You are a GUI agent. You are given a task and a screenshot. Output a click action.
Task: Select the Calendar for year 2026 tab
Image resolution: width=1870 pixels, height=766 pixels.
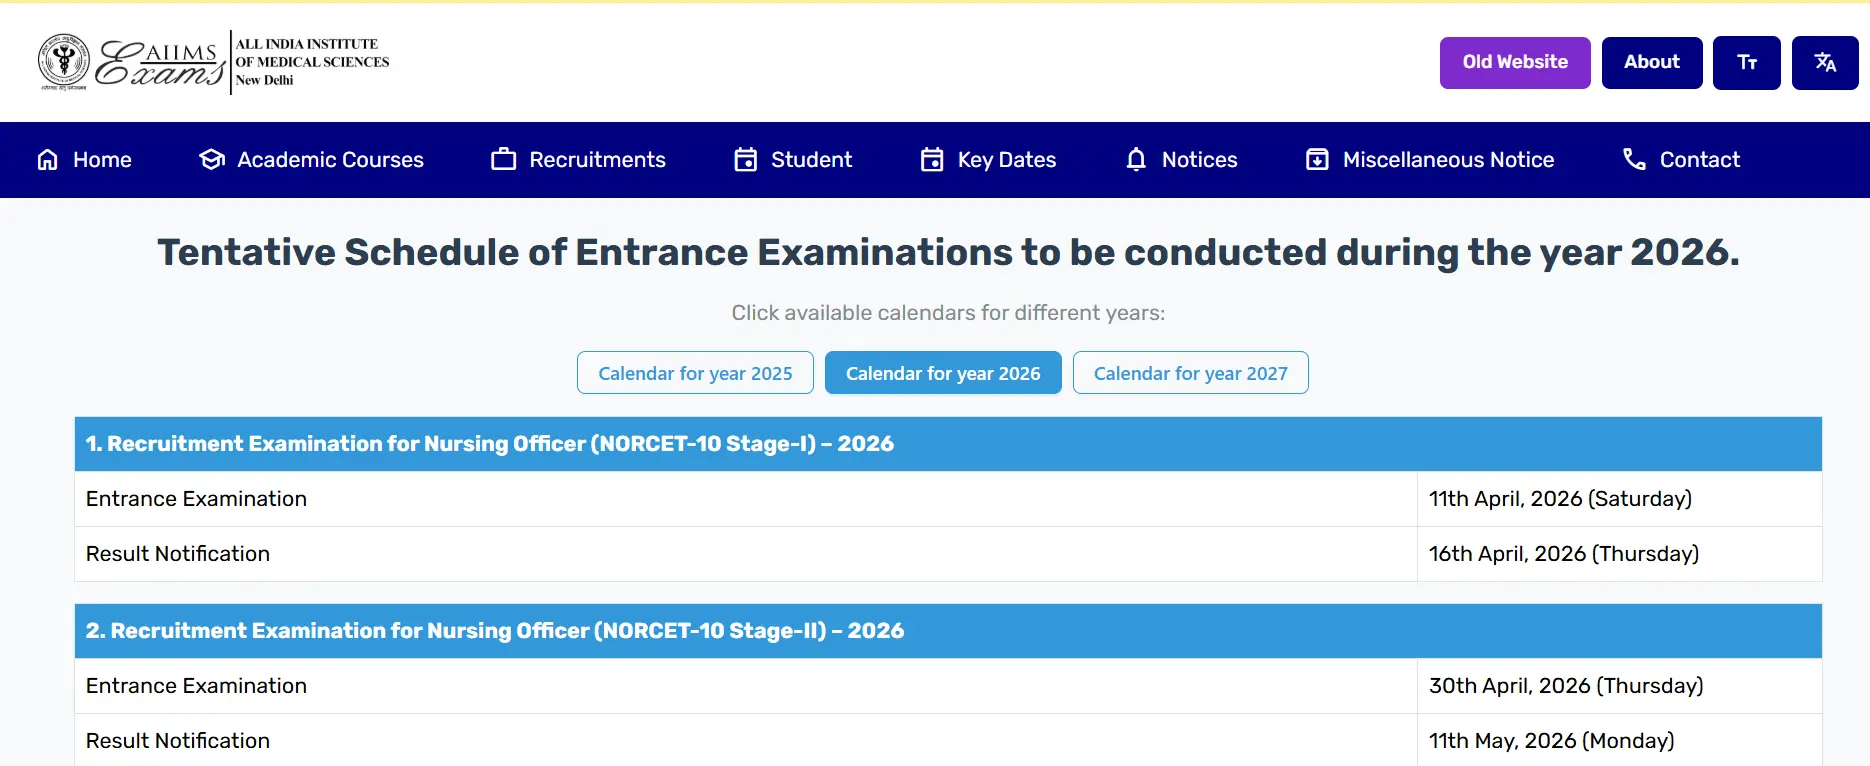[x=943, y=373]
